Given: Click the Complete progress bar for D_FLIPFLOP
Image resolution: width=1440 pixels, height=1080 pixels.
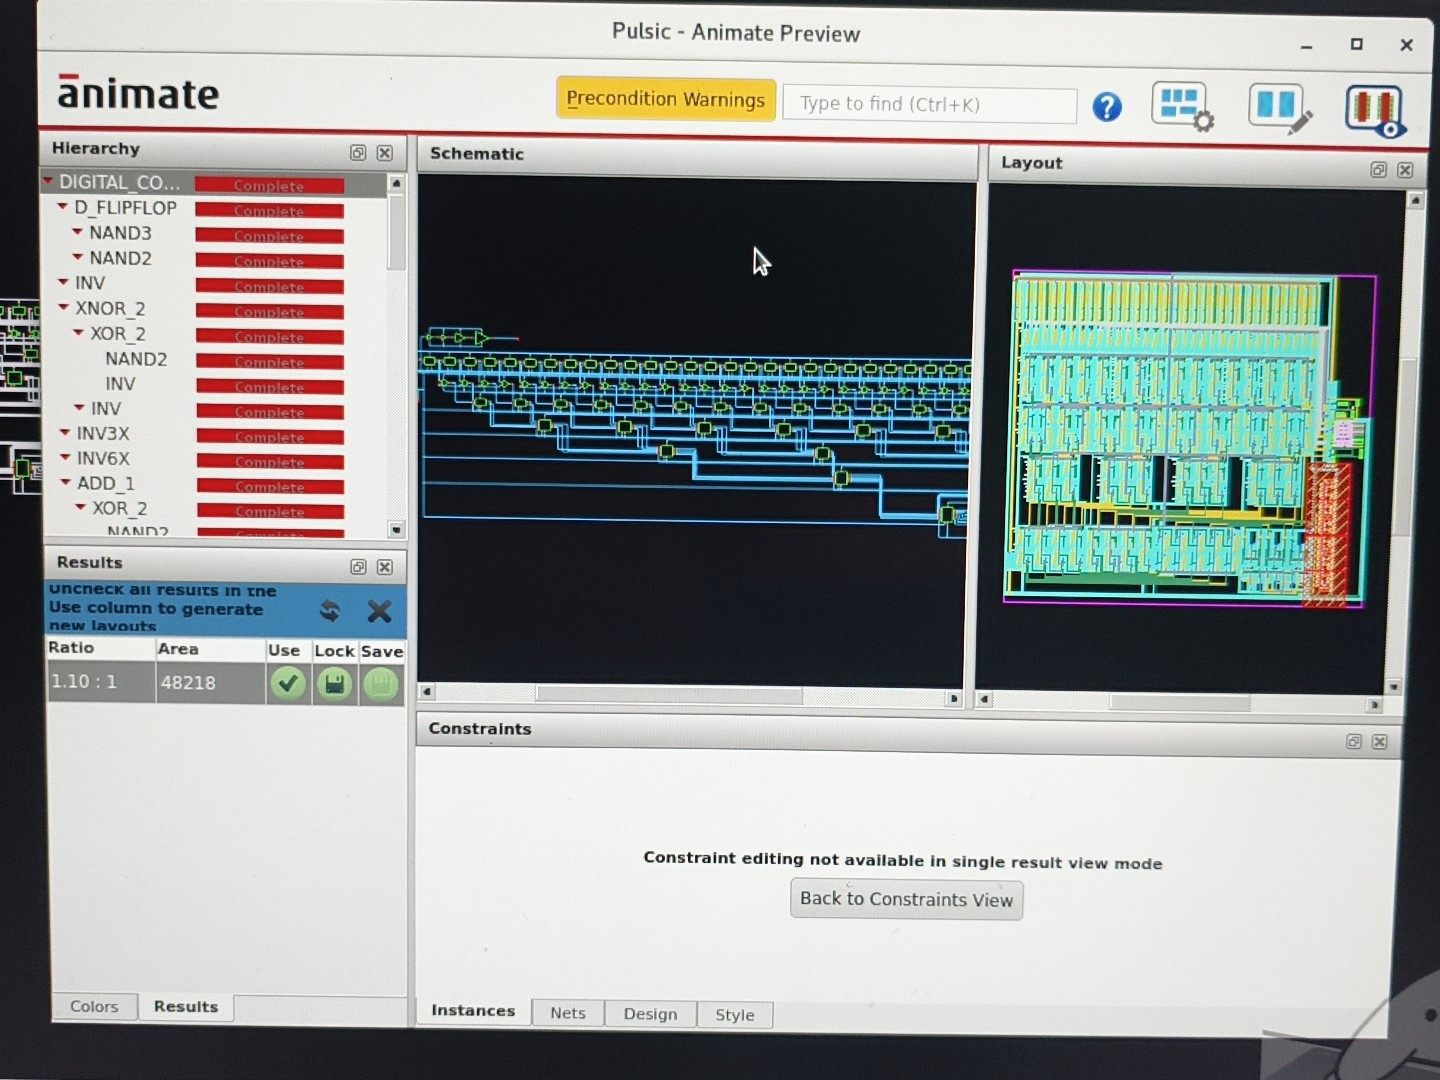Looking at the screenshot, I should coord(269,210).
